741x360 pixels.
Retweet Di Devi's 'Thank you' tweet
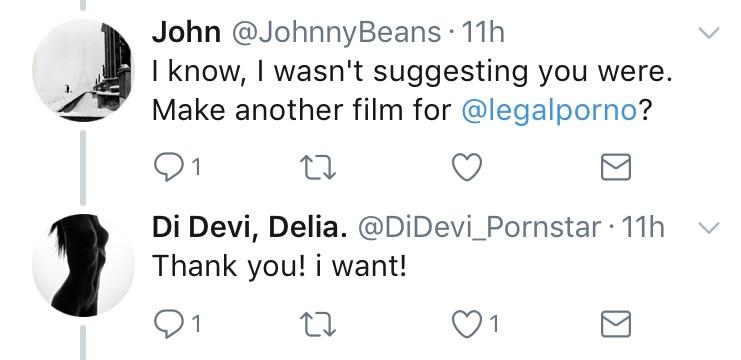[319, 325]
